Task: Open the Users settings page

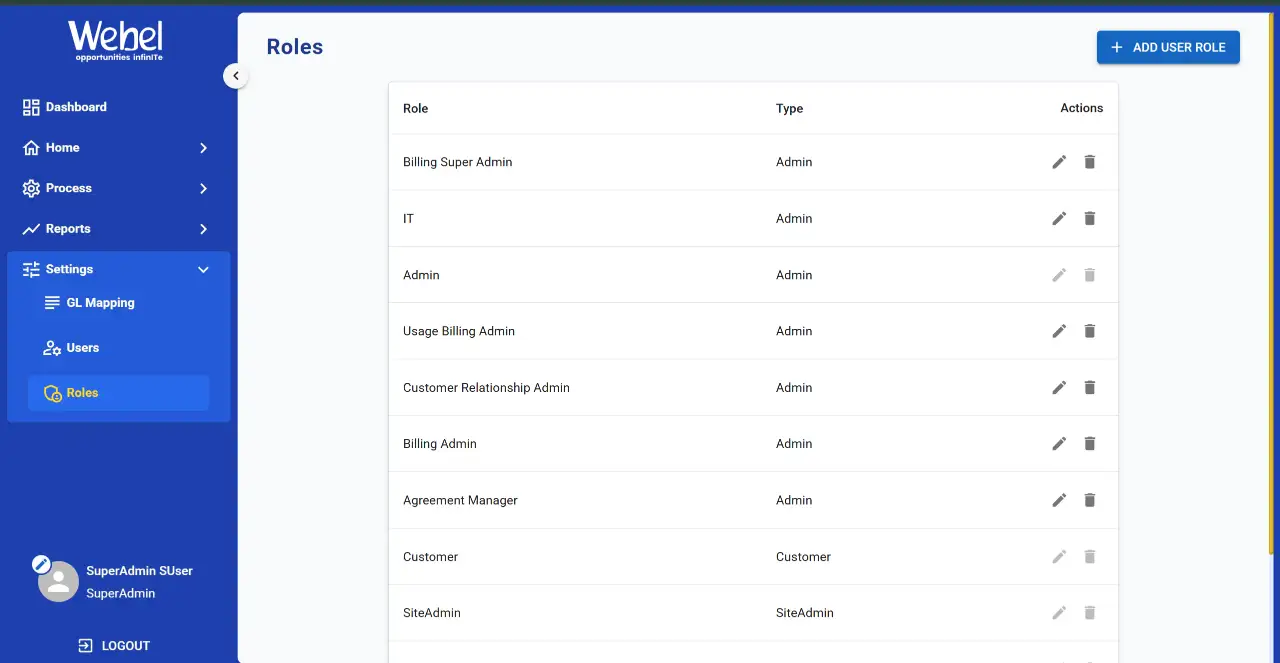Action: coord(82,348)
